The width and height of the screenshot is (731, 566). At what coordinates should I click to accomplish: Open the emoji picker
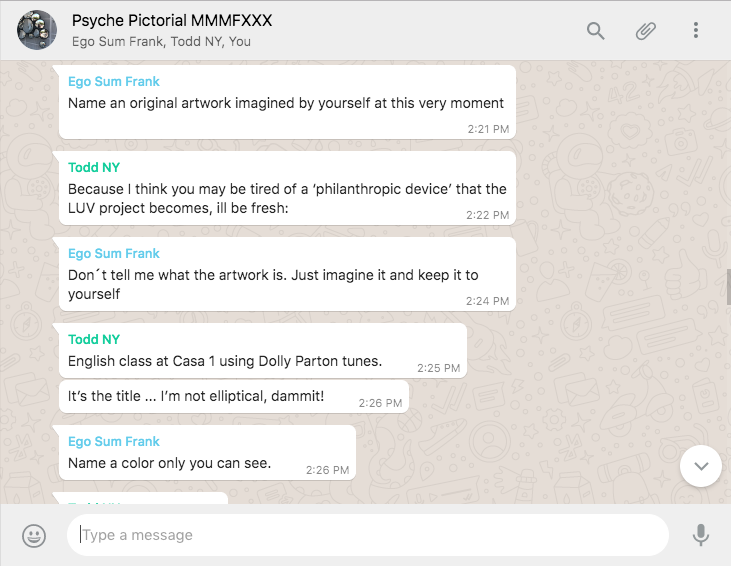34,536
